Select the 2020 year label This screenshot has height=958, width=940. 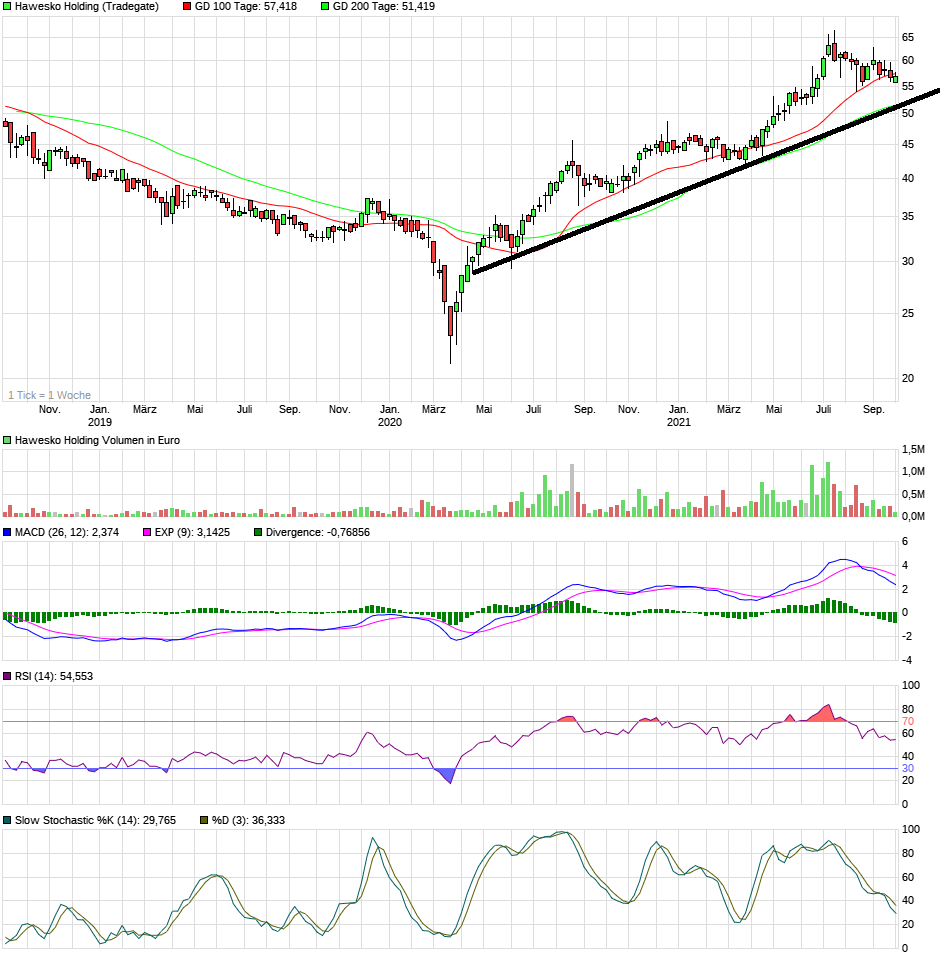388,424
